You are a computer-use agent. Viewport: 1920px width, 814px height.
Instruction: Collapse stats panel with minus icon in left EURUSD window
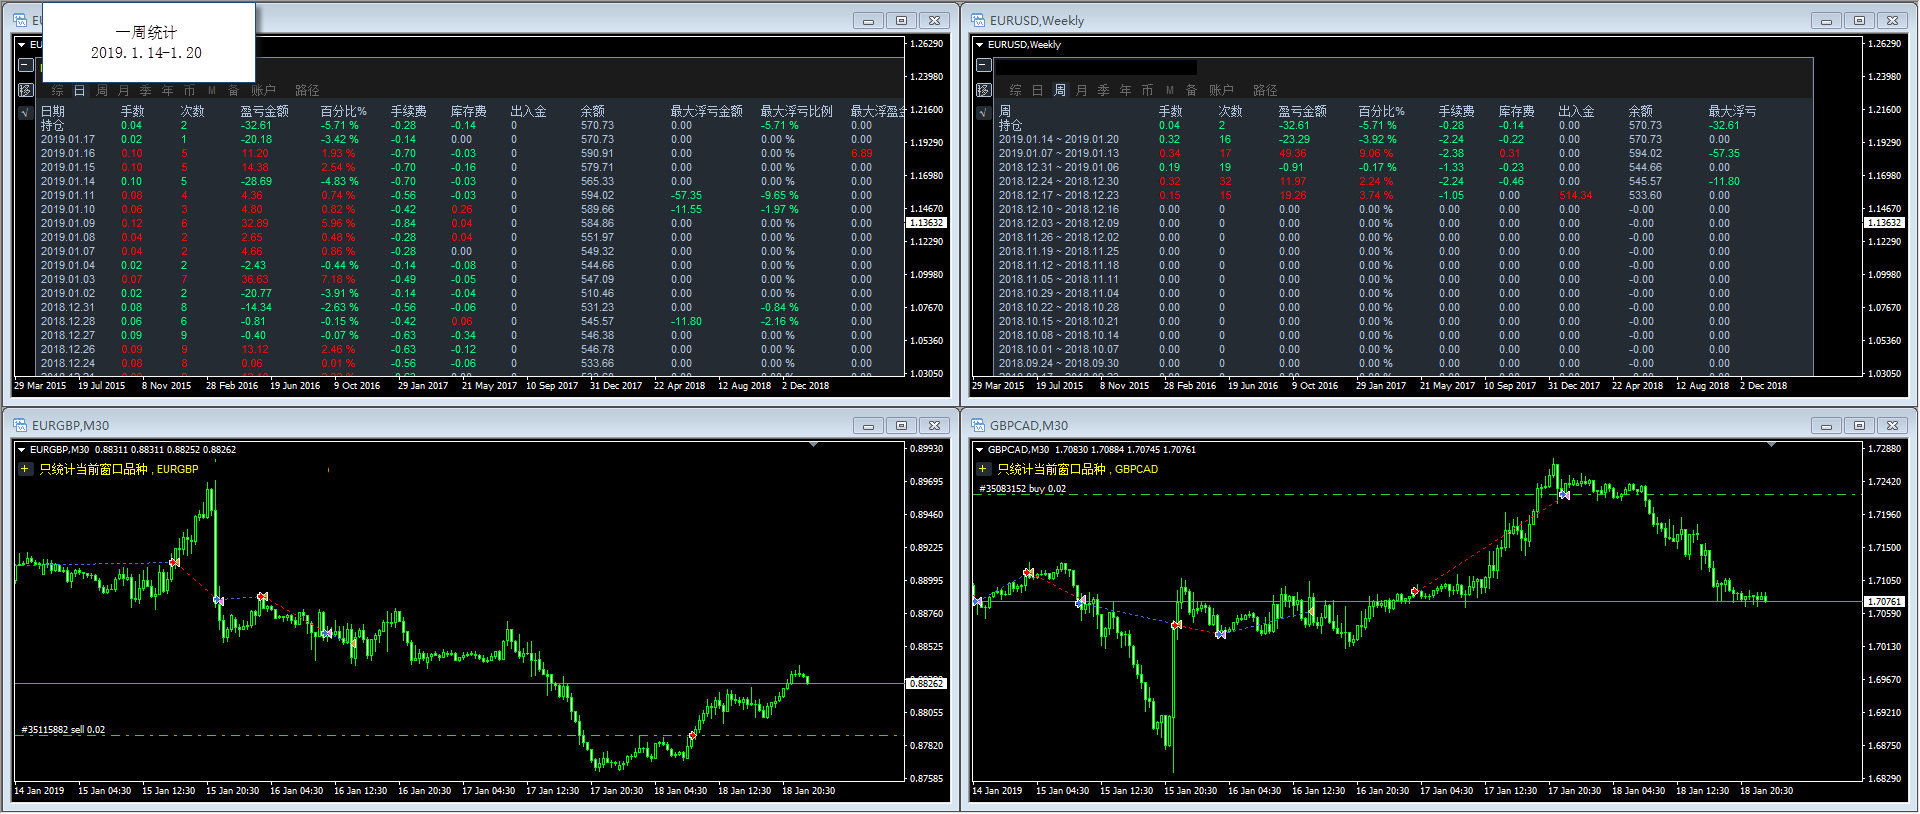pos(26,65)
